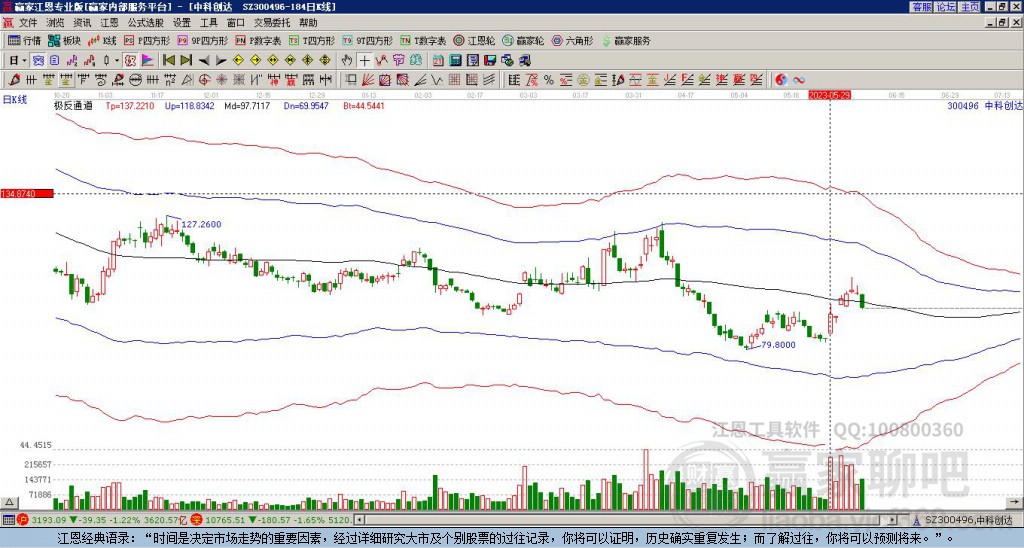
Task: Click the 300496 中科创达 stock label
Action: pos(985,105)
